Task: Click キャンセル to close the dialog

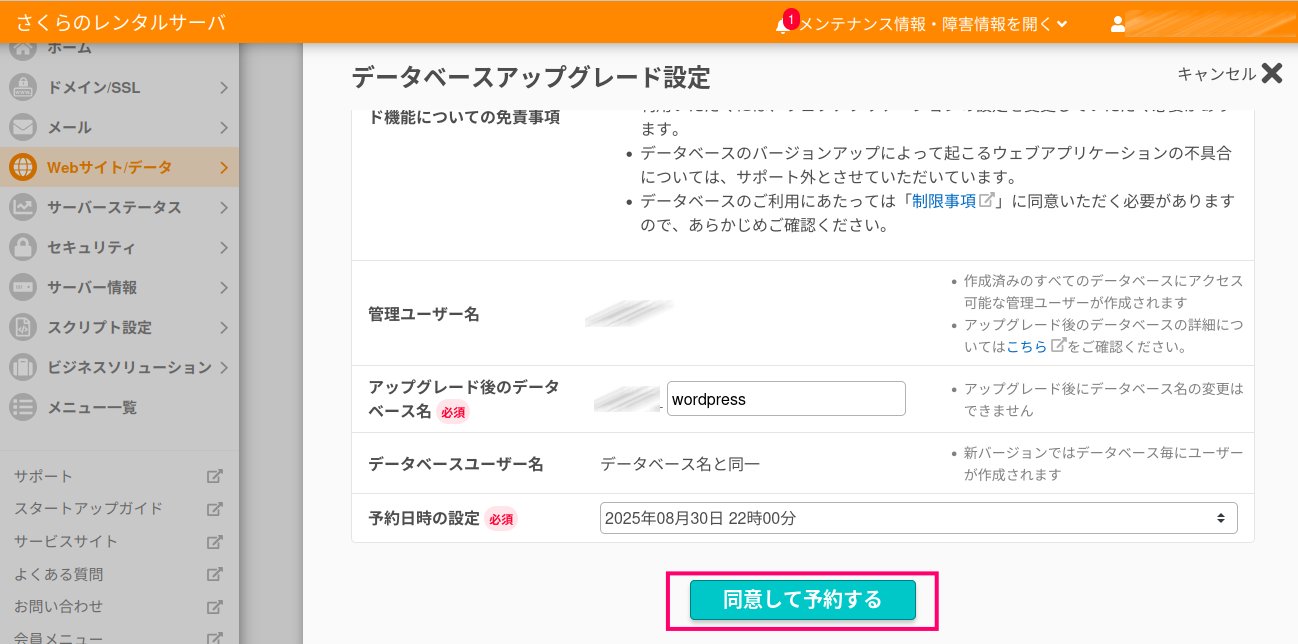Action: pos(1229,73)
